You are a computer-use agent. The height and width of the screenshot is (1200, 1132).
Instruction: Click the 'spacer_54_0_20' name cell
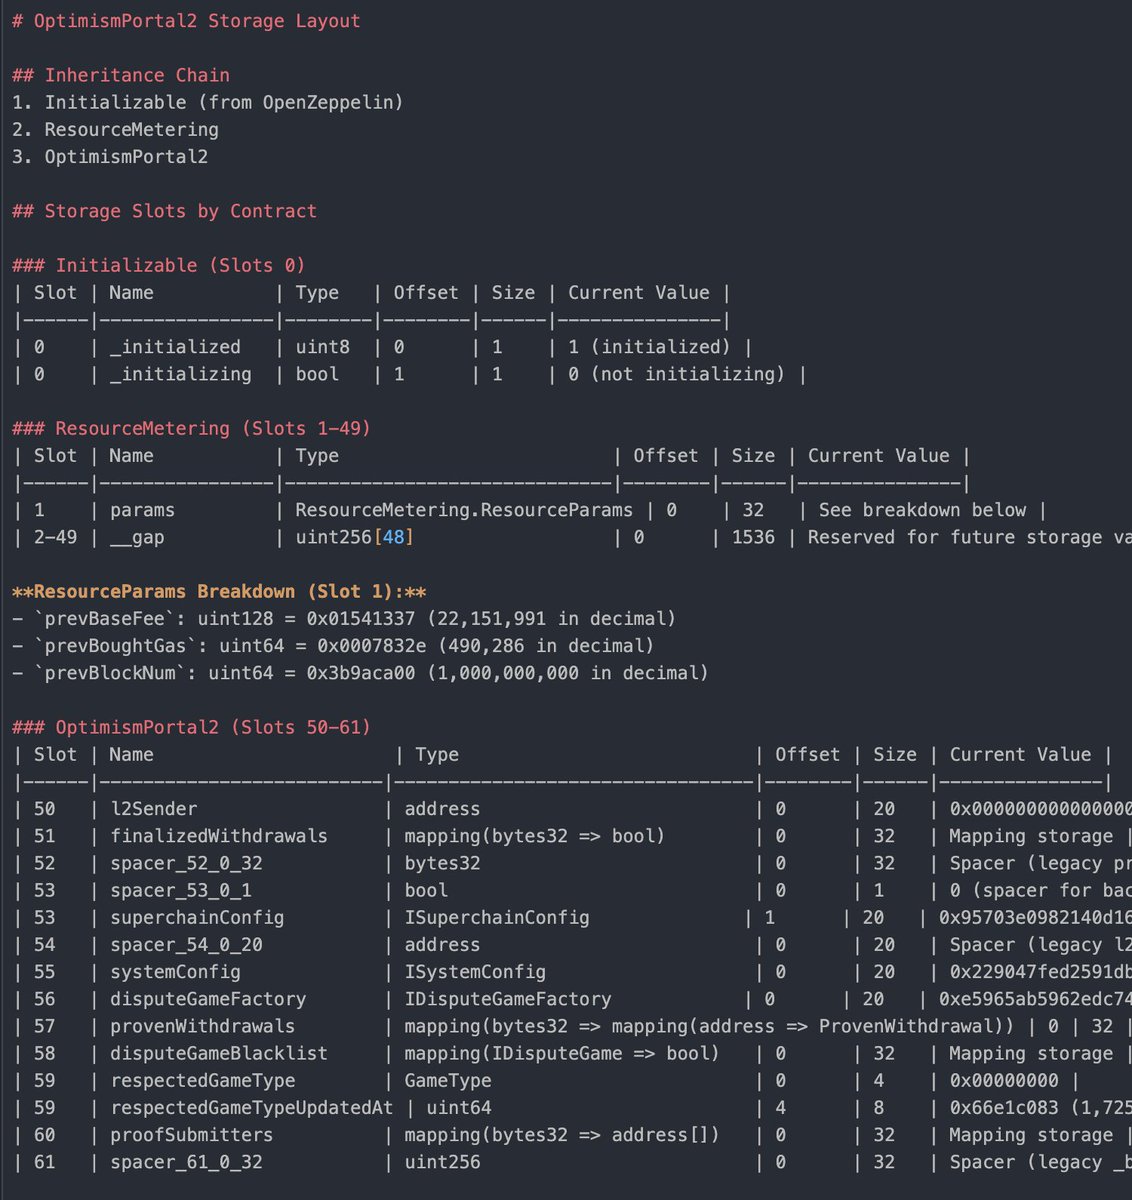pos(186,944)
